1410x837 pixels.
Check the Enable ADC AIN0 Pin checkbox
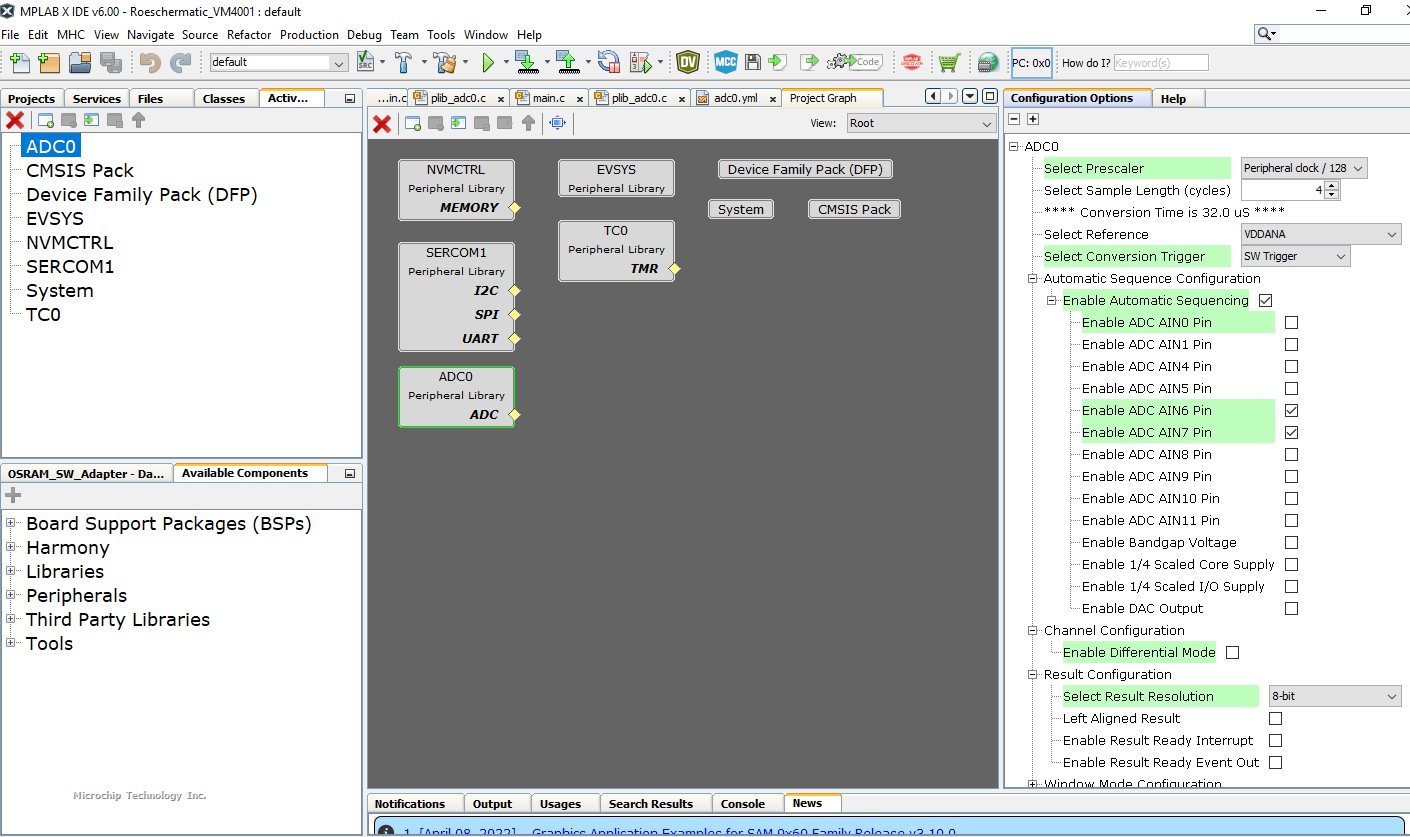click(x=1291, y=322)
